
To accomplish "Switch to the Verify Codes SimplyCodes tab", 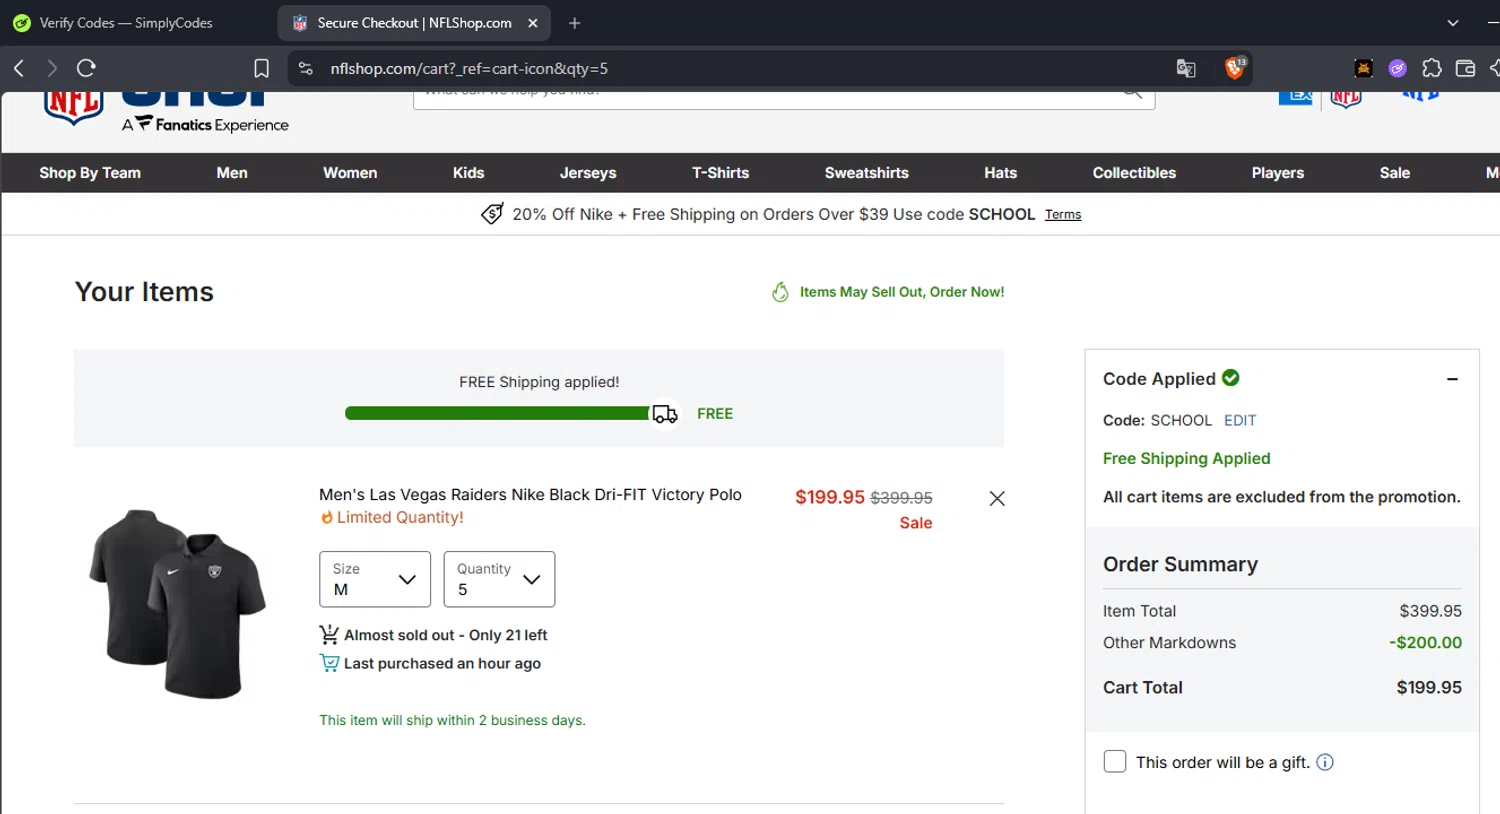I will point(126,23).
